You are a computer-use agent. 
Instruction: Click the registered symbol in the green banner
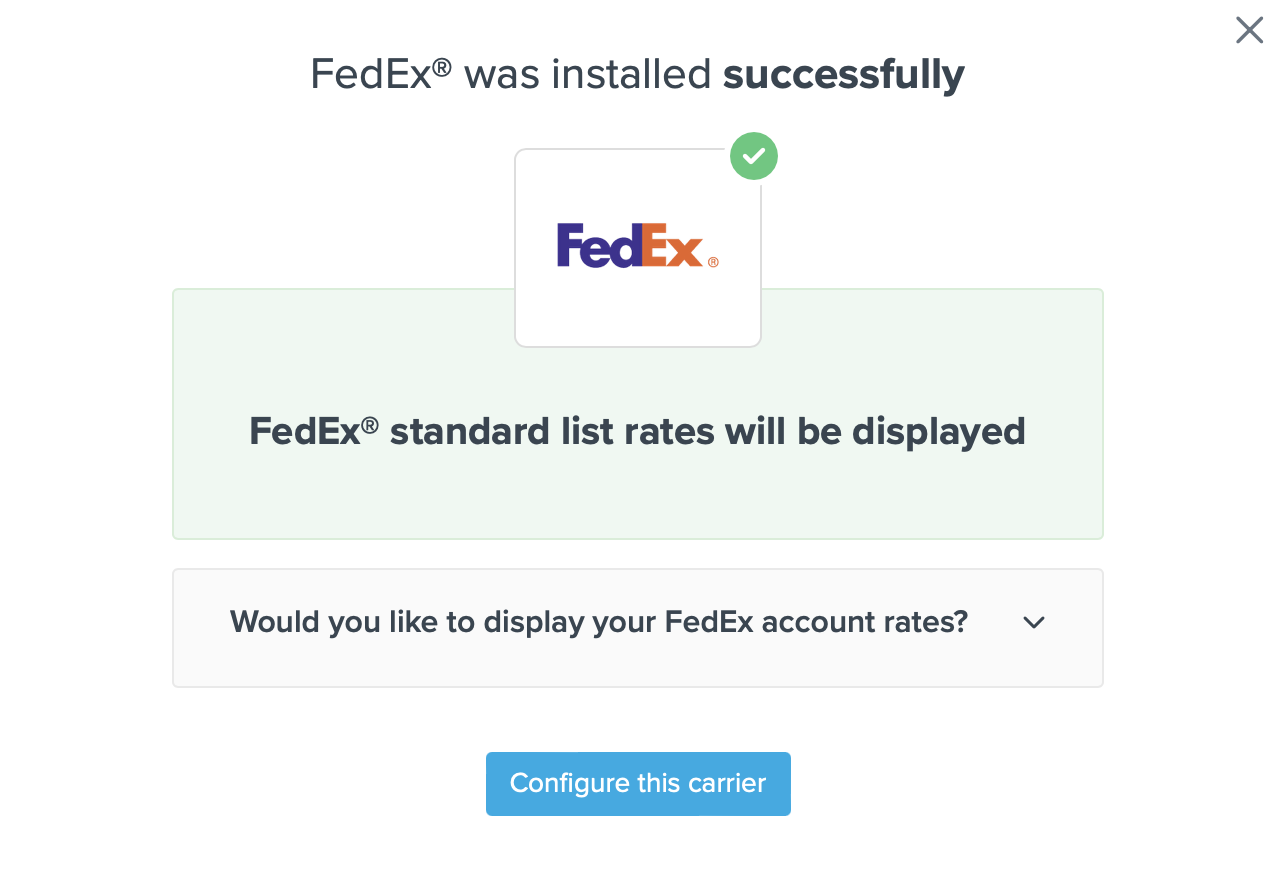pos(369,425)
